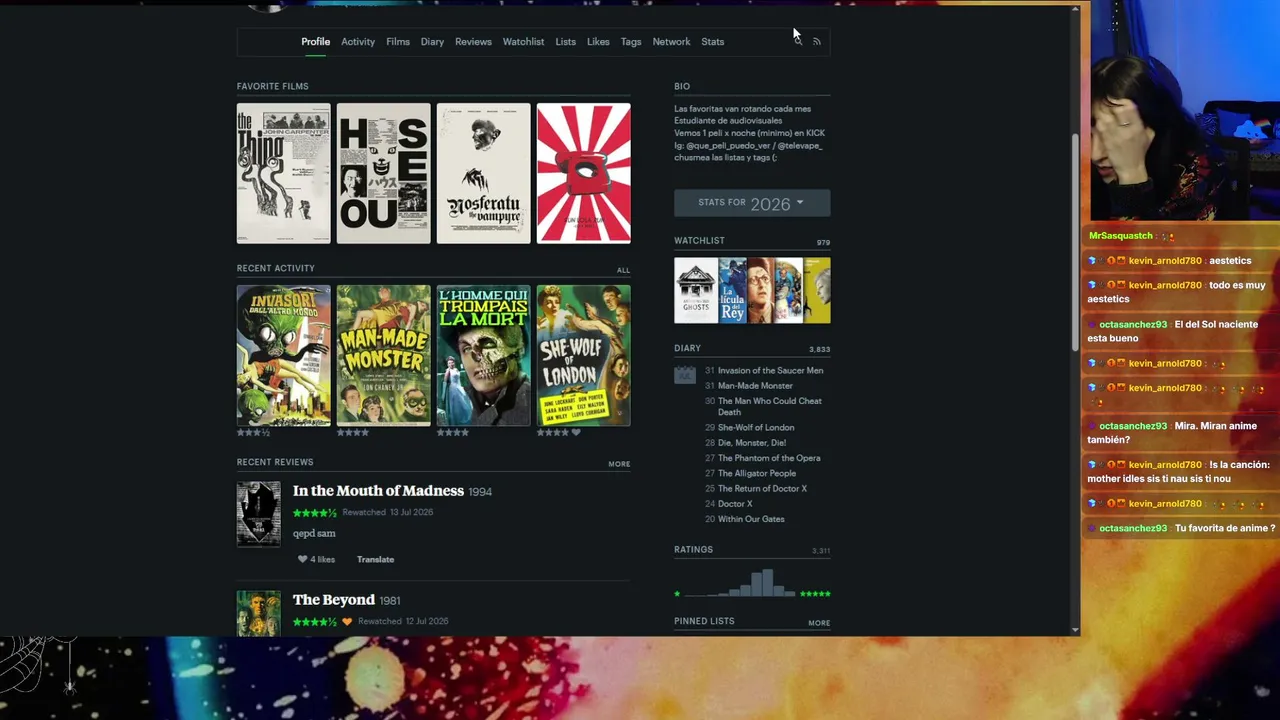Click the Diary section heading in sidebar
The image size is (1280, 720).
coord(688,348)
